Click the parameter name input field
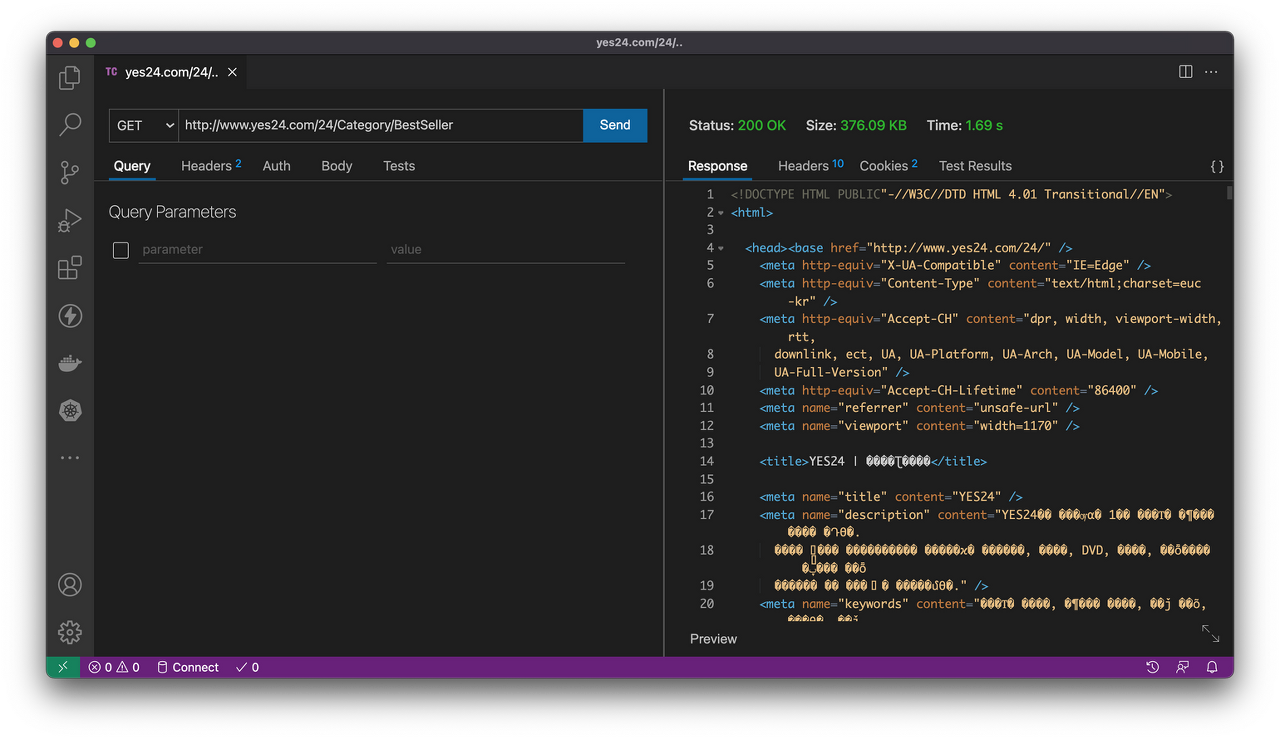Screen dimensions: 1280x739 (x=258, y=250)
